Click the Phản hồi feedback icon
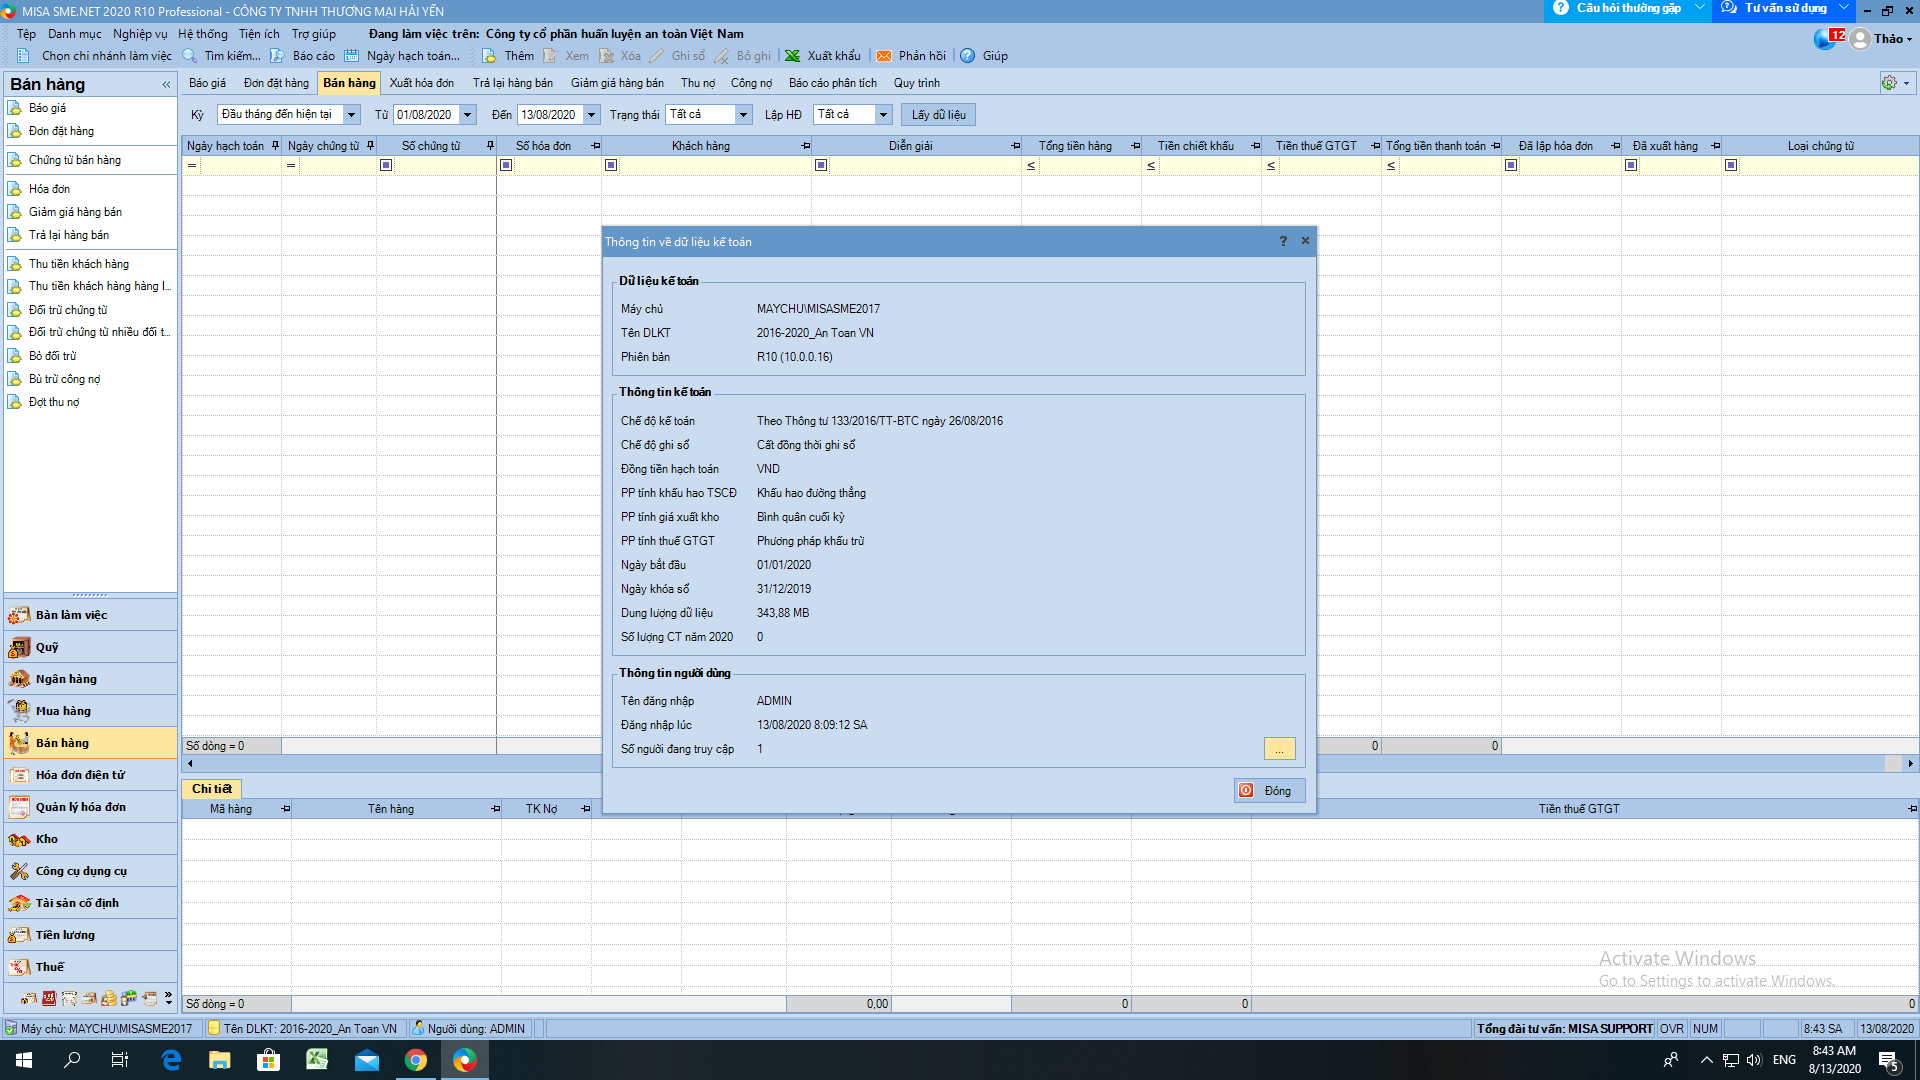The width and height of the screenshot is (1920, 1080). coord(884,56)
